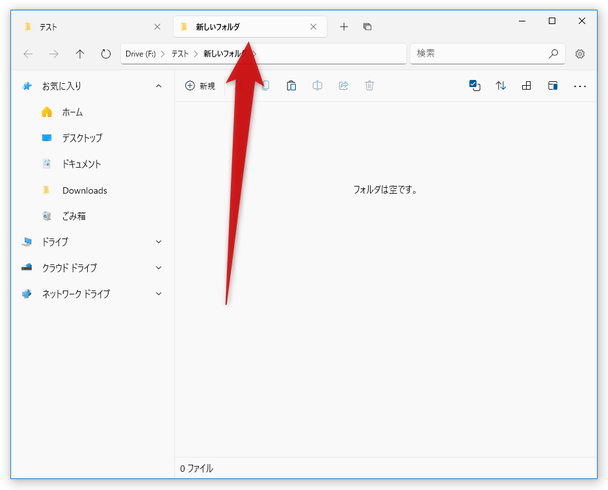
Task: Add a new tab with plus button
Action: point(344,27)
